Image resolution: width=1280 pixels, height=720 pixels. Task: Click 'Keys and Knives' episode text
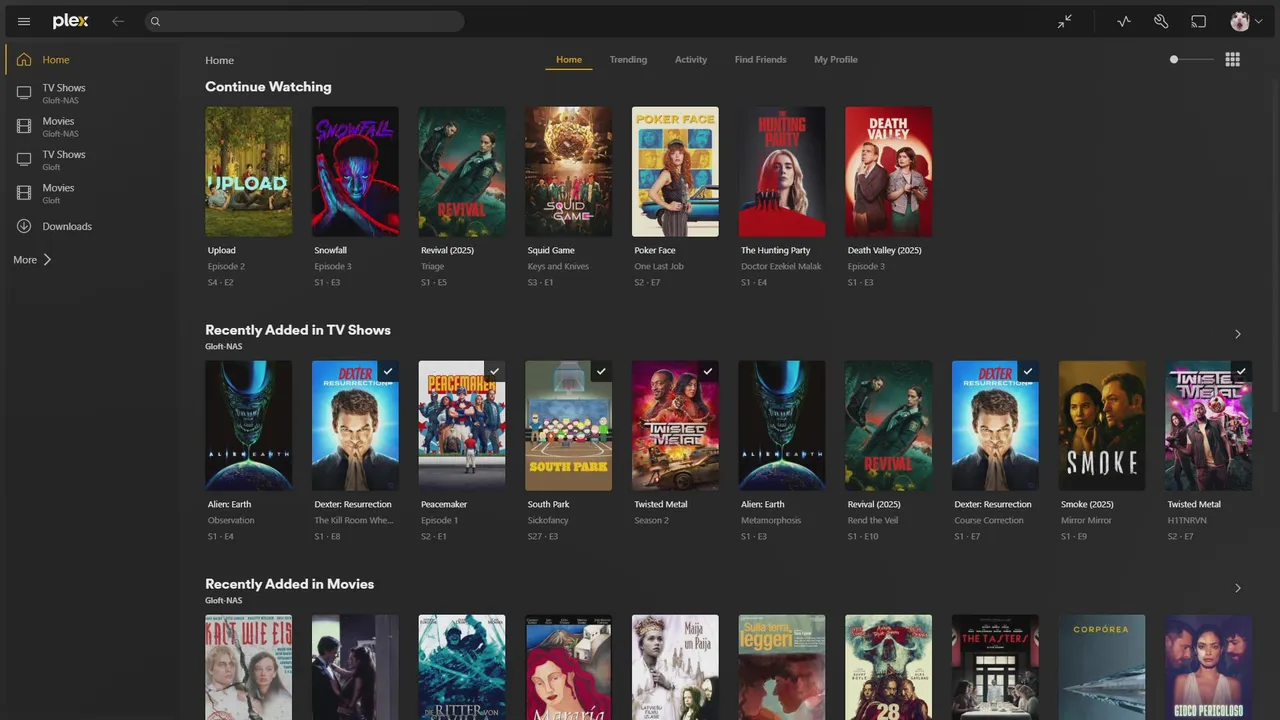[x=558, y=267]
